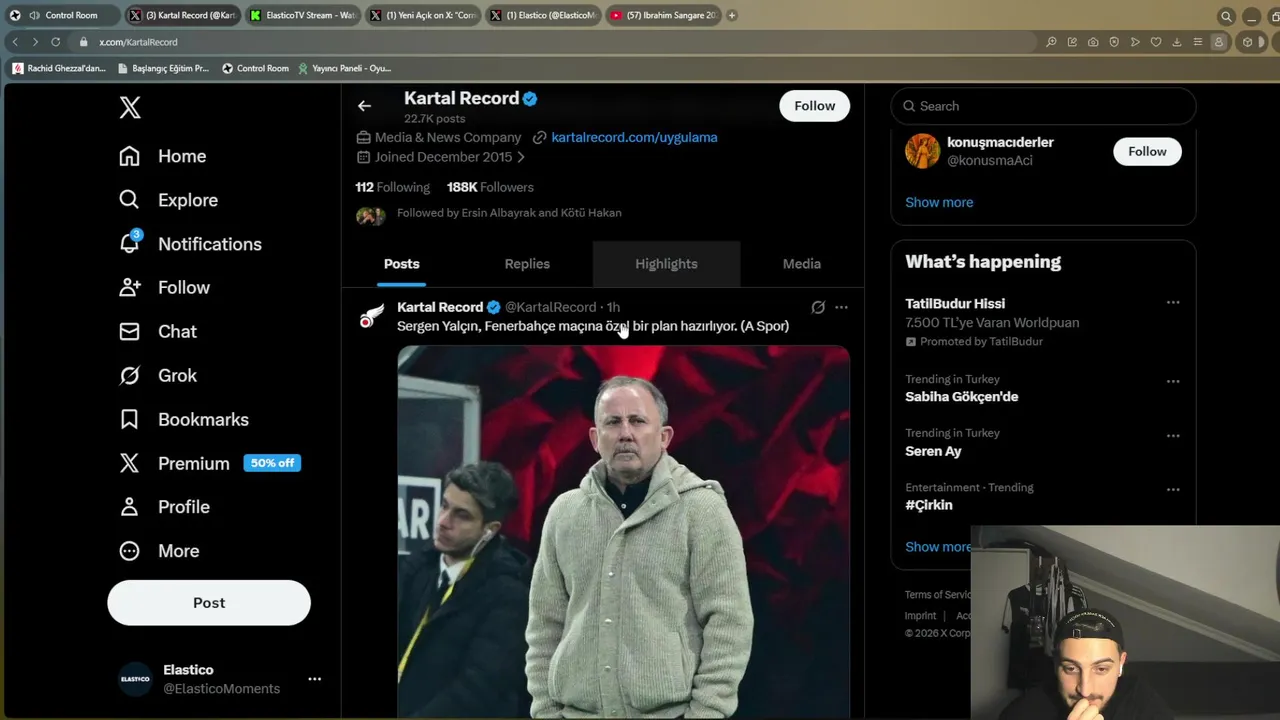Switch to the Control Room browser tab
The height and width of the screenshot is (720, 1280).
62,15
